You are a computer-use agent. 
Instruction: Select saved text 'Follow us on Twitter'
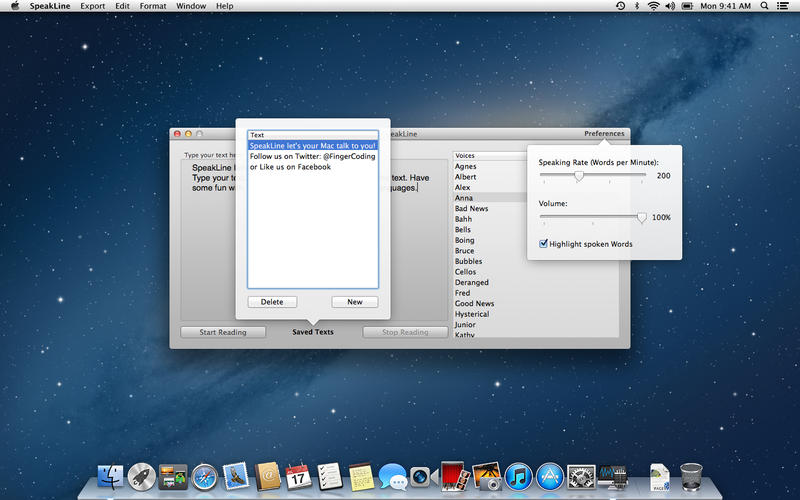point(313,156)
